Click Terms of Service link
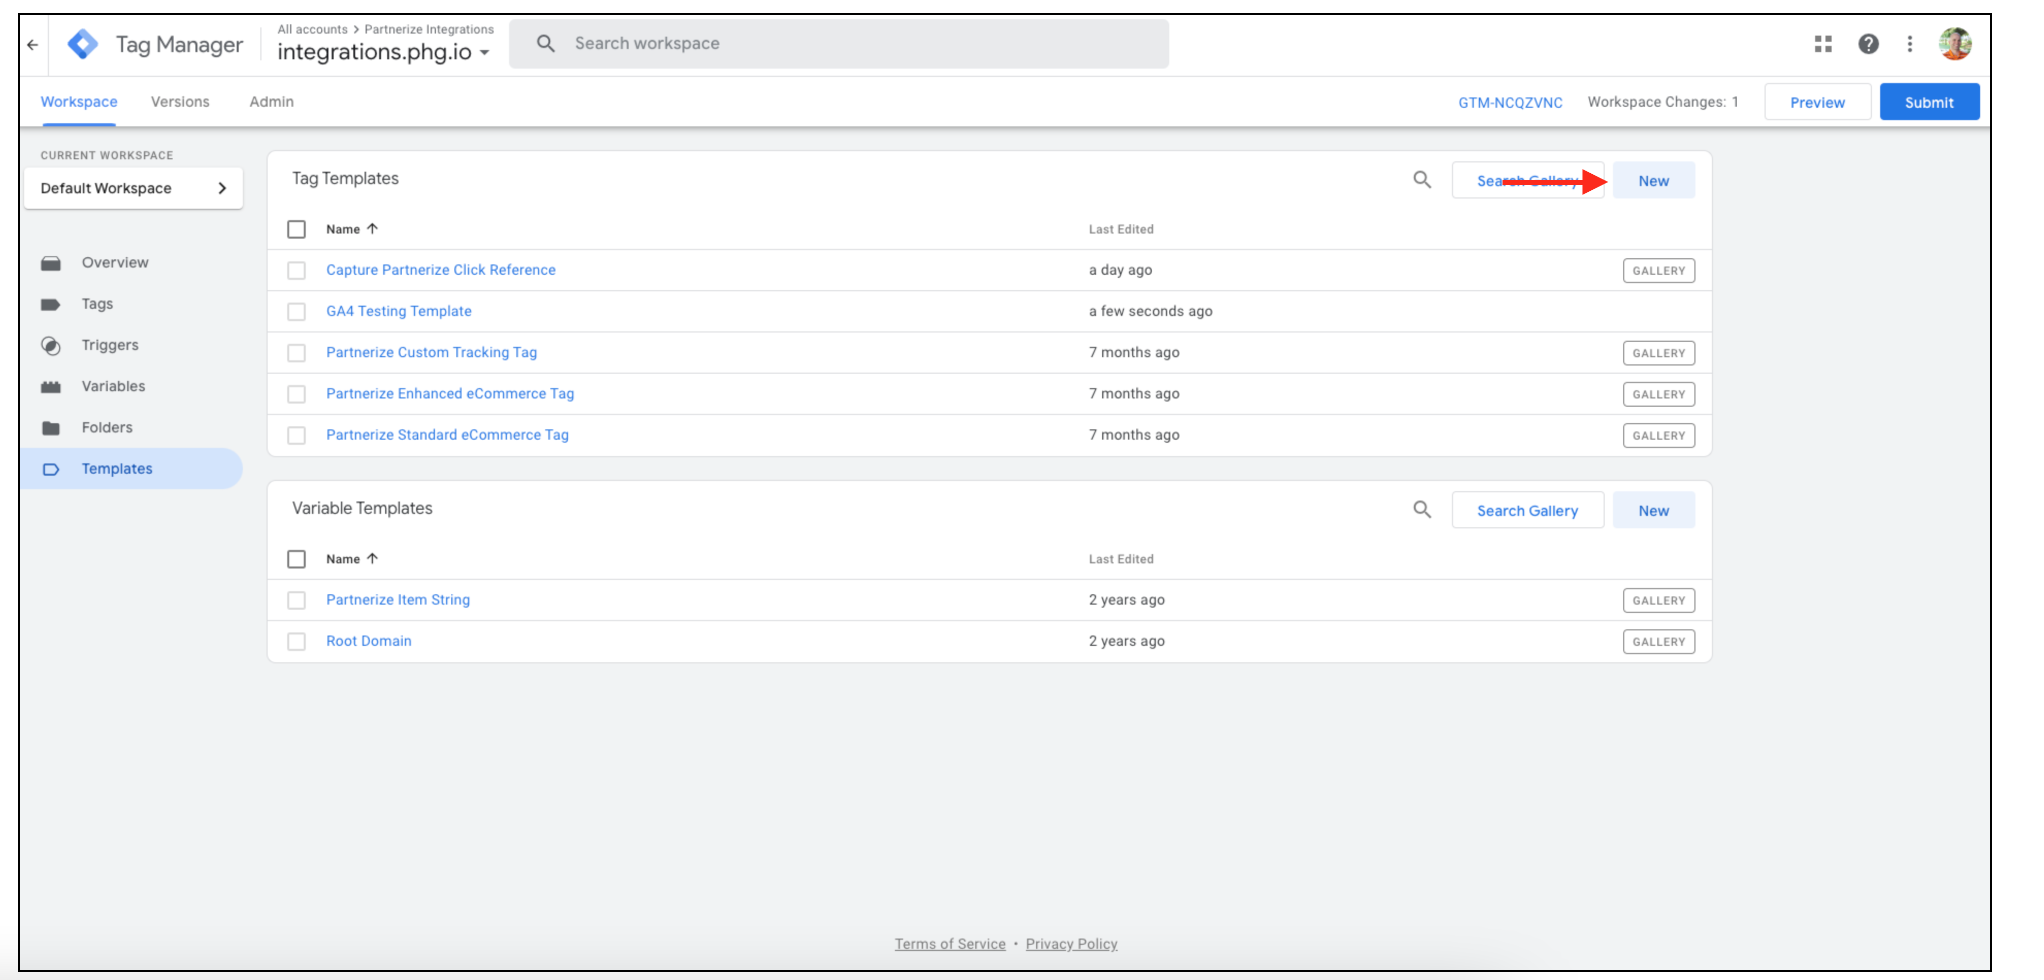Viewport: 2044px width, 980px height. 950,944
